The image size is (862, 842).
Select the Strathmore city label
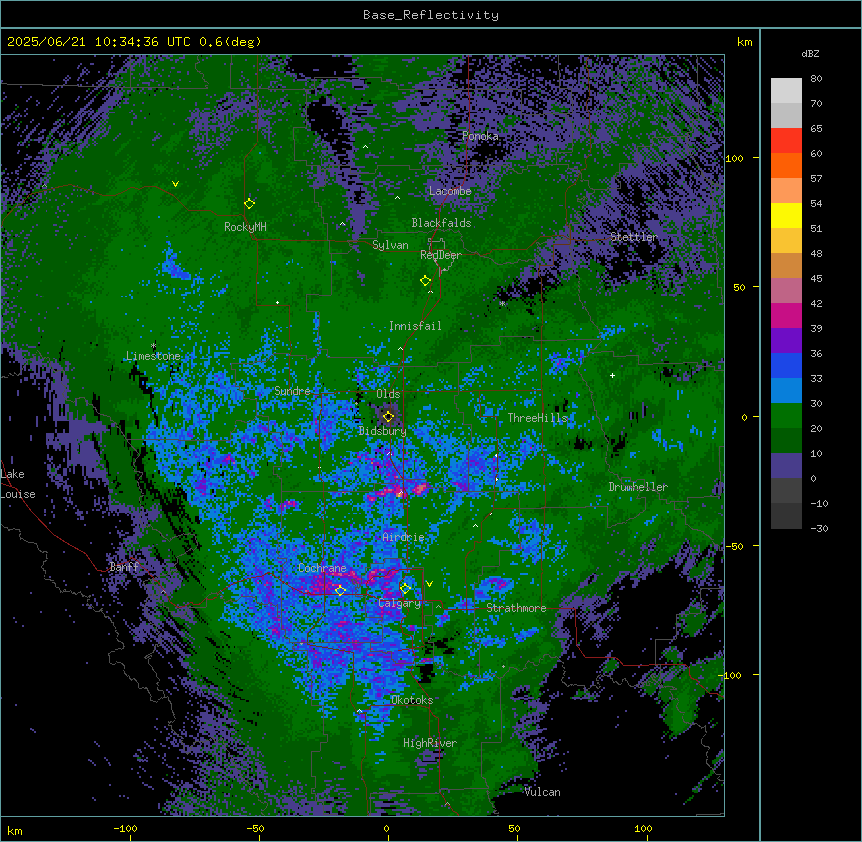point(516,608)
